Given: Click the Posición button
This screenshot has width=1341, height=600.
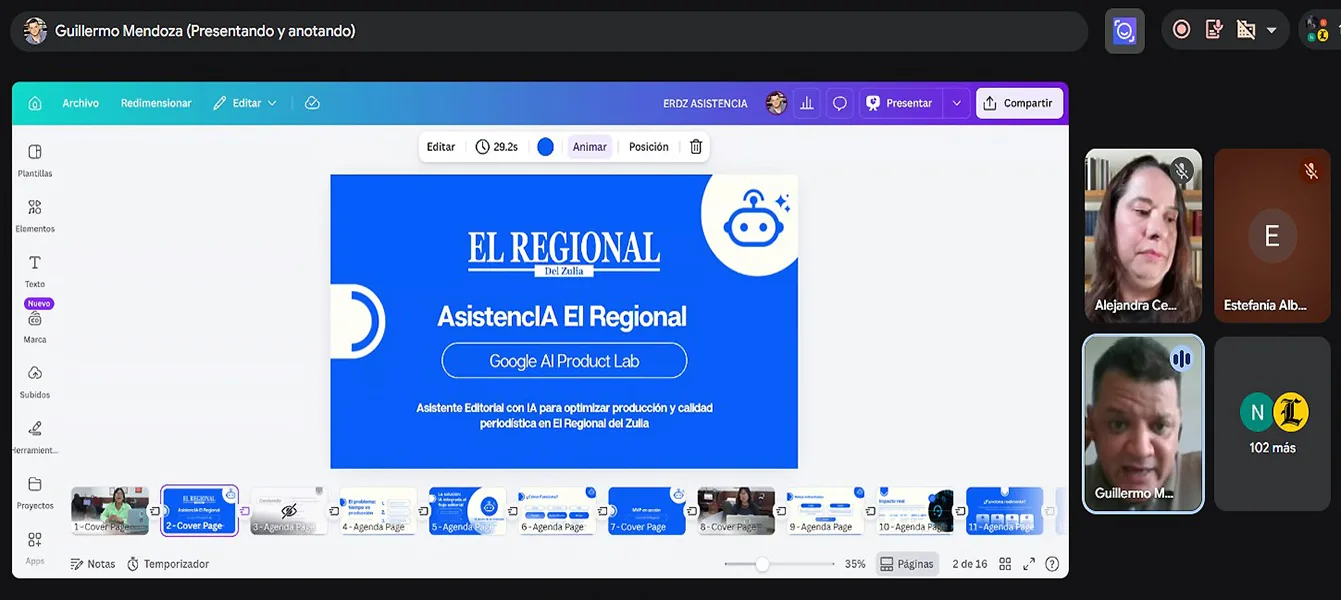Looking at the screenshot, I should 649,147.
